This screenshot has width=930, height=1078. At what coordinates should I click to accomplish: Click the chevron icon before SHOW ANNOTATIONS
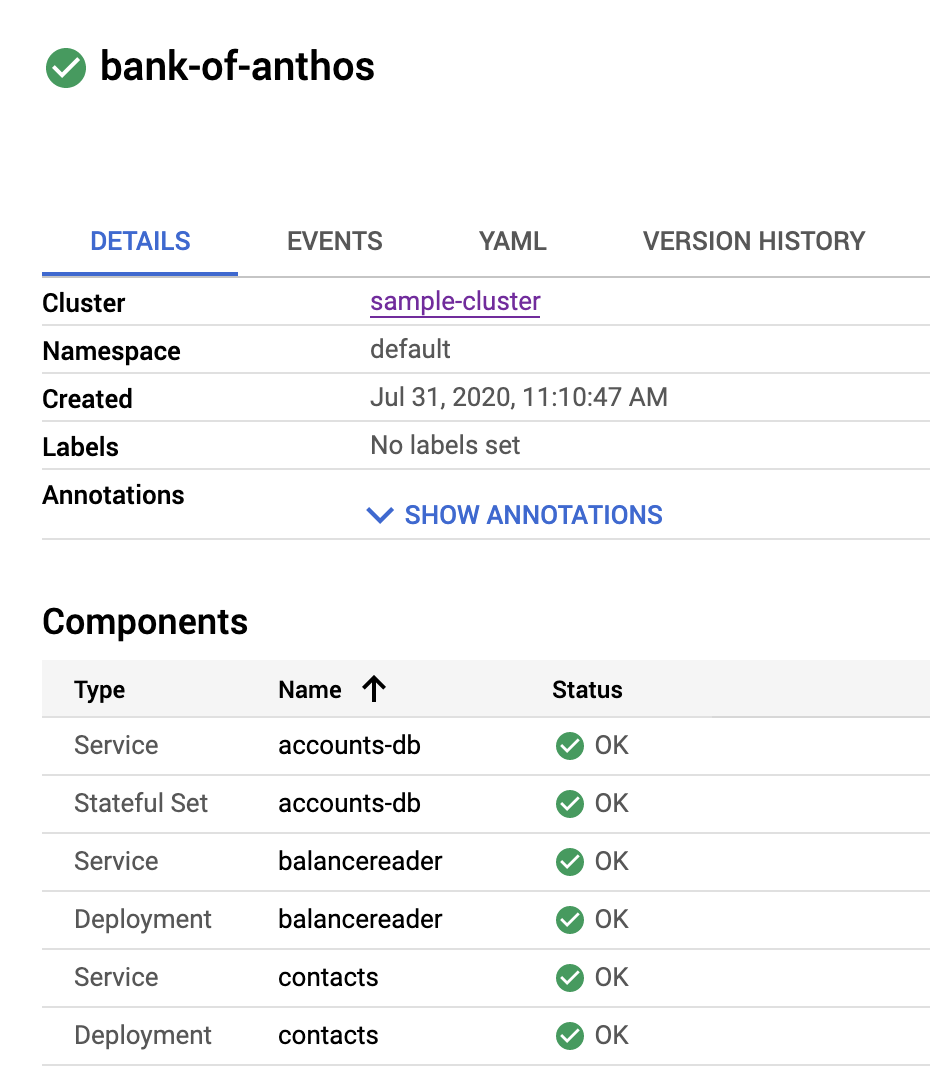click(380, 515)
